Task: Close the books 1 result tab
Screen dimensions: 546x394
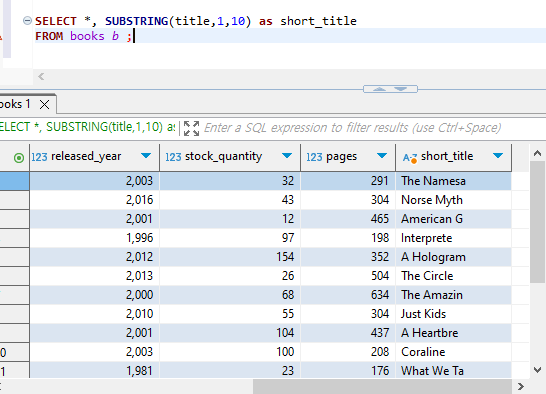Action: click(45, 105)
